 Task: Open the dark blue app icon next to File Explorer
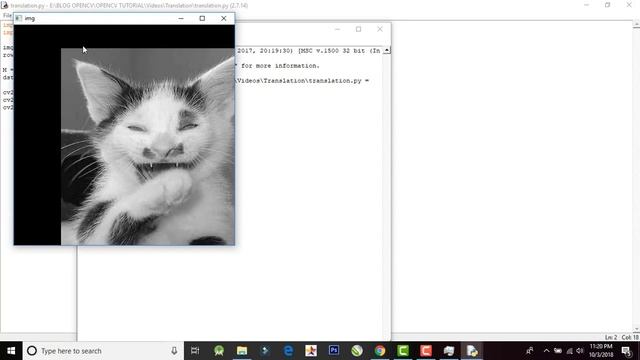coord(265,351)
